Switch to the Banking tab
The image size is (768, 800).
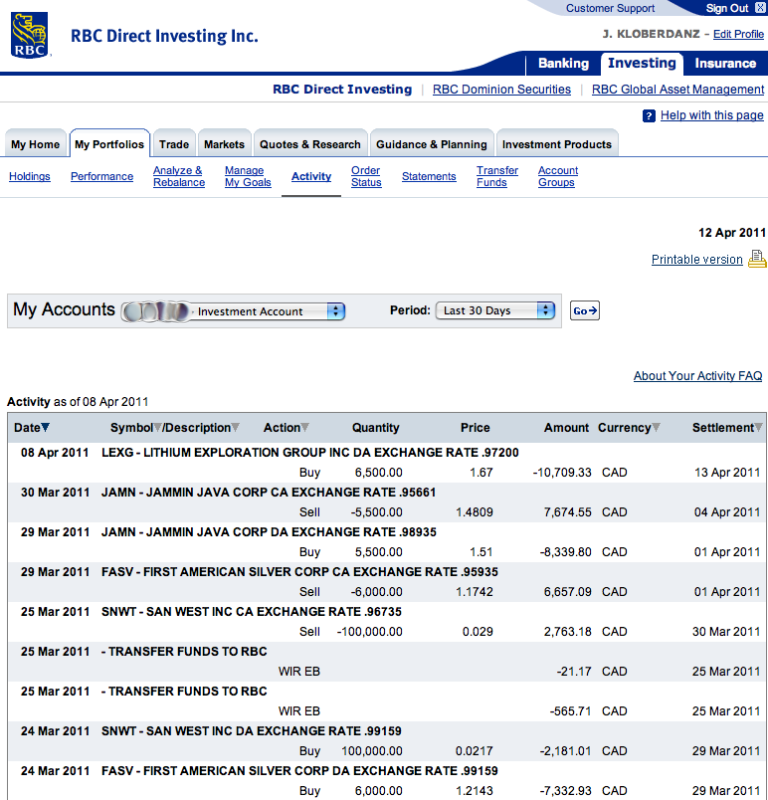[563, 63]
